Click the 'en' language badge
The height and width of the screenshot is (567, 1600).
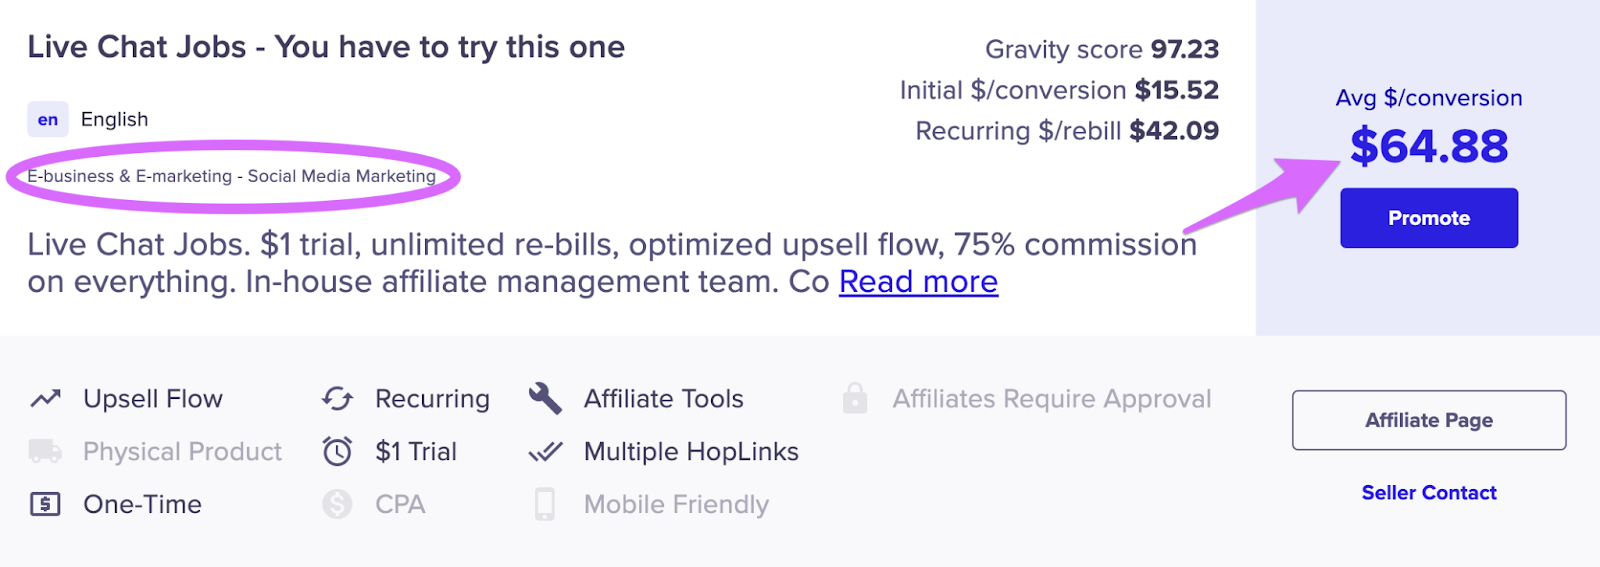48,119
